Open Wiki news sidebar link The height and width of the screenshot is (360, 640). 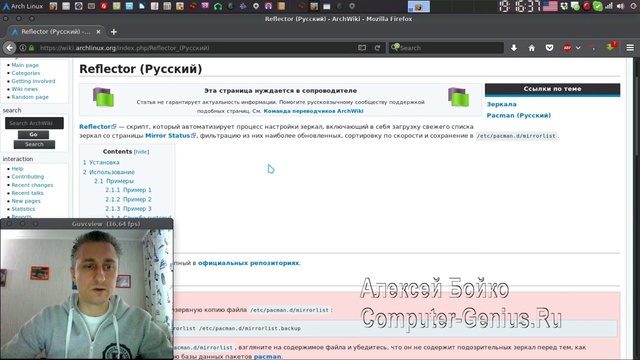(24, 89)
